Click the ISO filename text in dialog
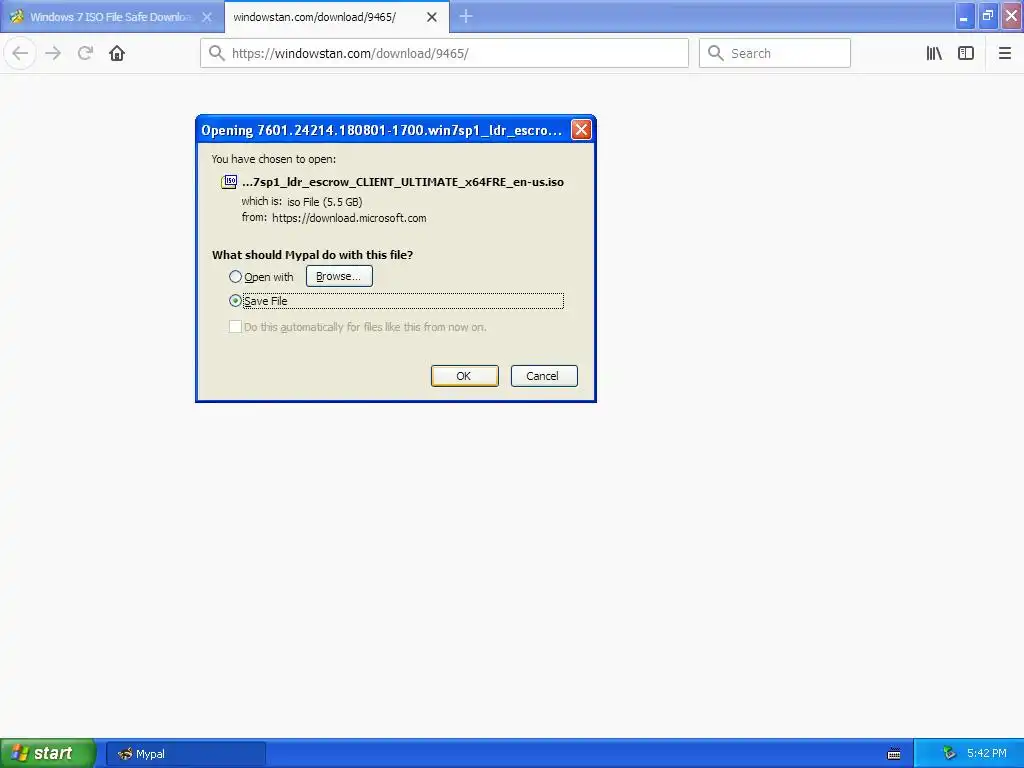 403,182
